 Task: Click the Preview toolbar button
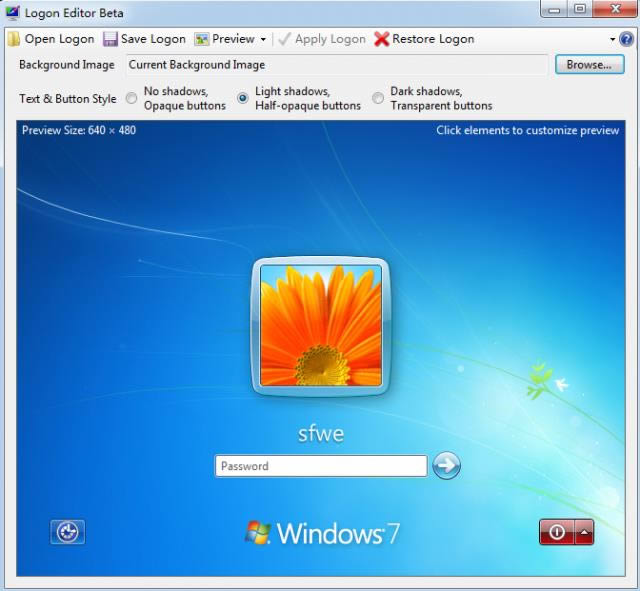coord(225,39)
